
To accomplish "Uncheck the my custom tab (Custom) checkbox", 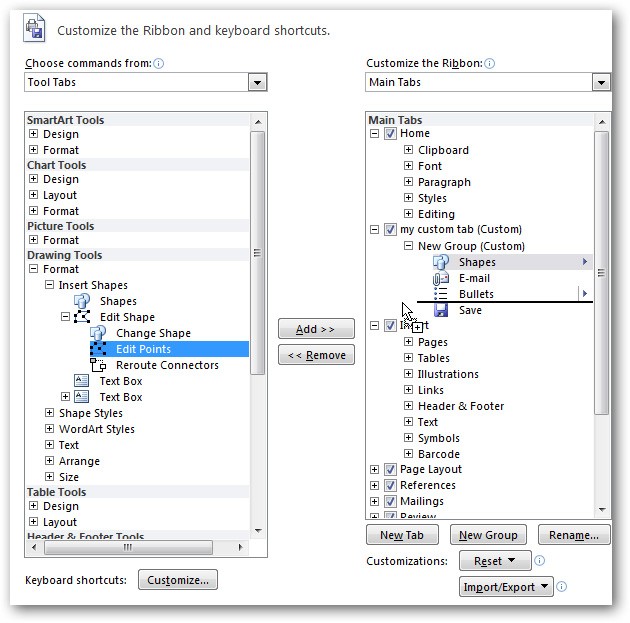I will point(390,229).
